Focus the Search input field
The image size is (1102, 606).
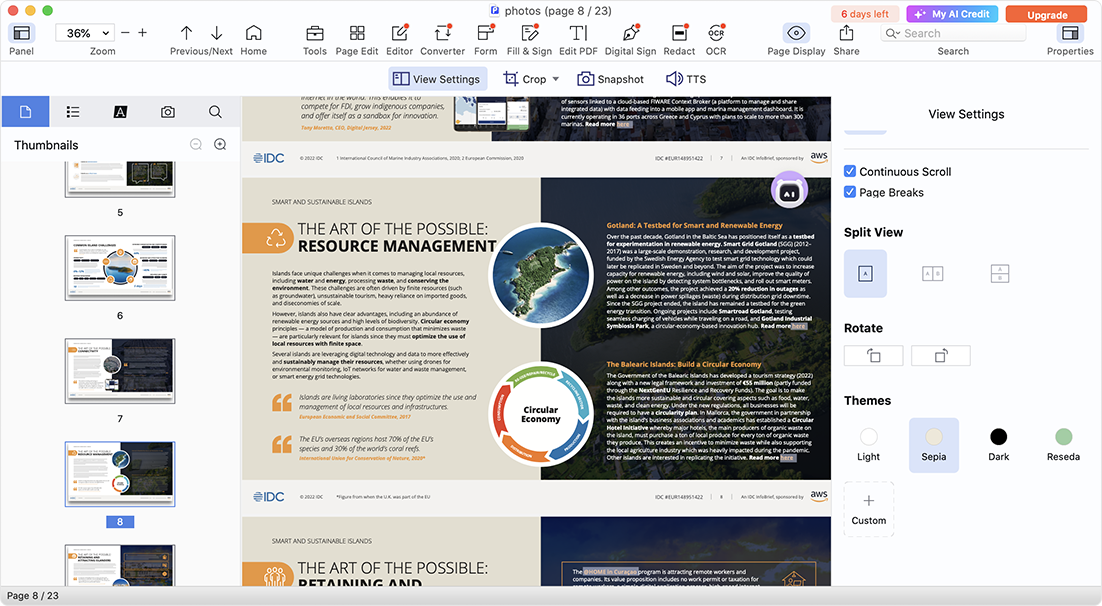pyautogui.click(x=953, y=33)
